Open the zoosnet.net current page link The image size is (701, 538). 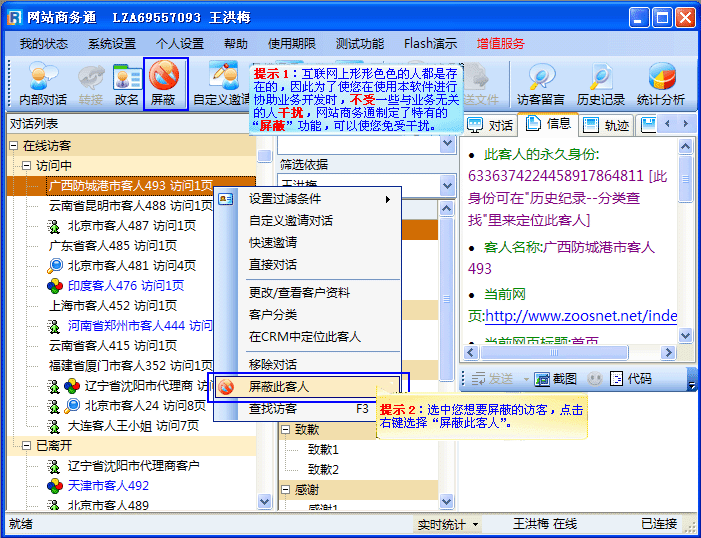(580, 316)
